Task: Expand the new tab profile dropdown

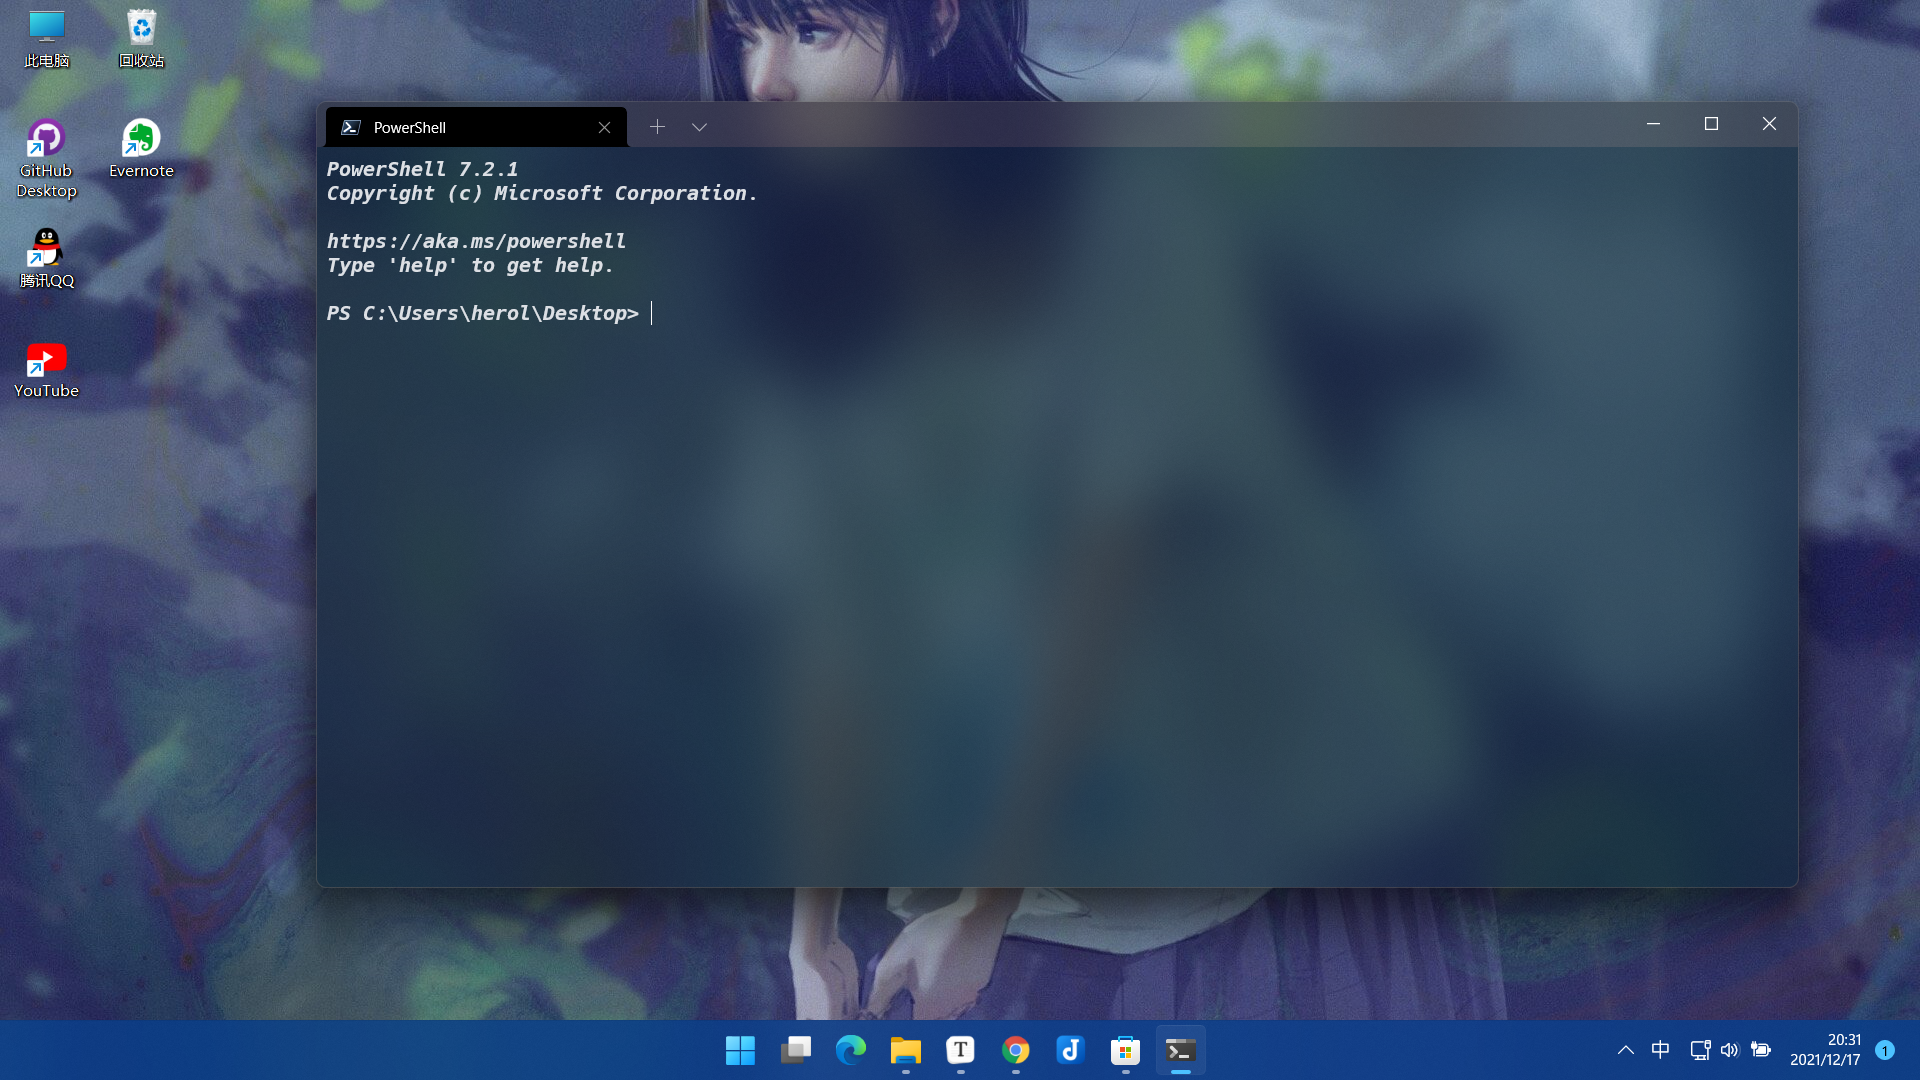Action: click(x=699, y=127)
